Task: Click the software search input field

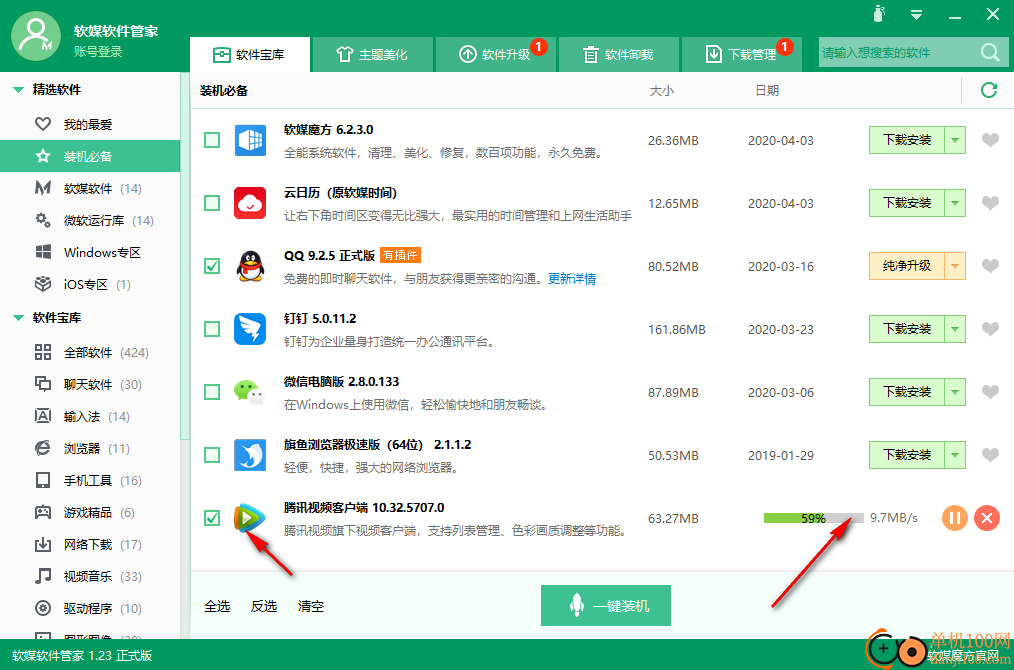Action: pos(899,52)
